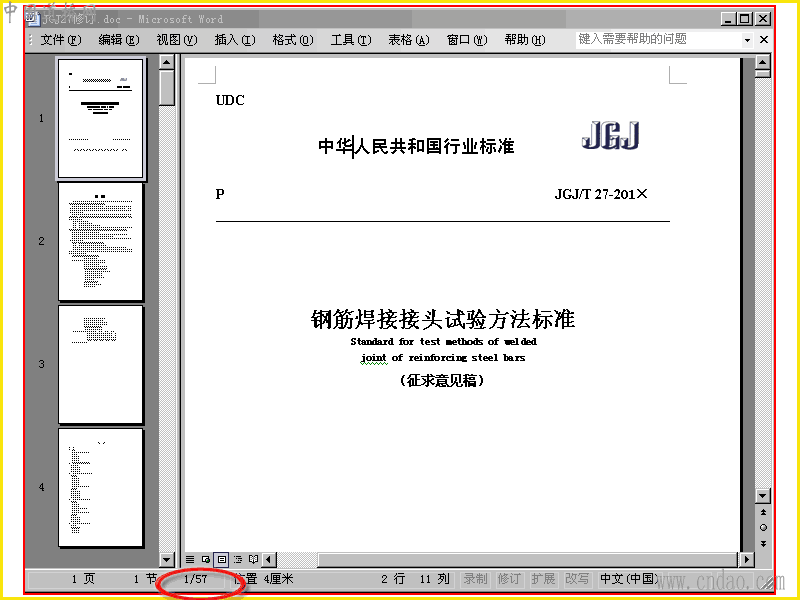Image resolution: width=800 pixels, height=600 pixels.
Task: Open Reading Layout view icon
Action: [x=253, y=559]
